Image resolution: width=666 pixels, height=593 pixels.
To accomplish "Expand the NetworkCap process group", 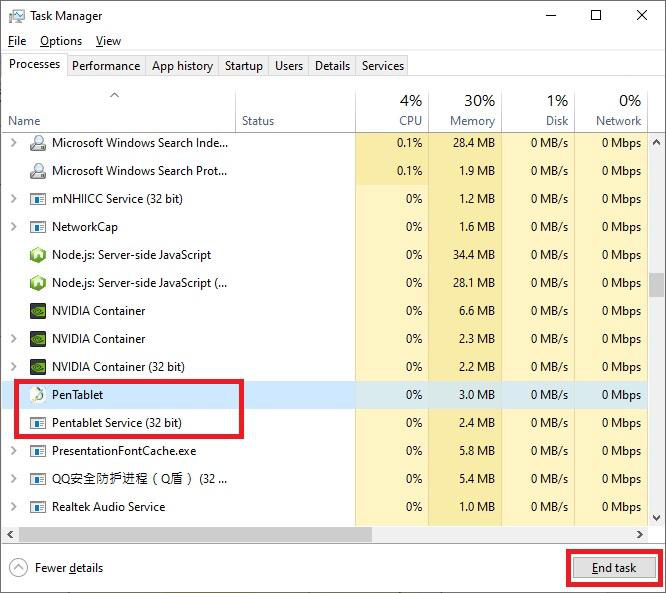I will (14, 227).
